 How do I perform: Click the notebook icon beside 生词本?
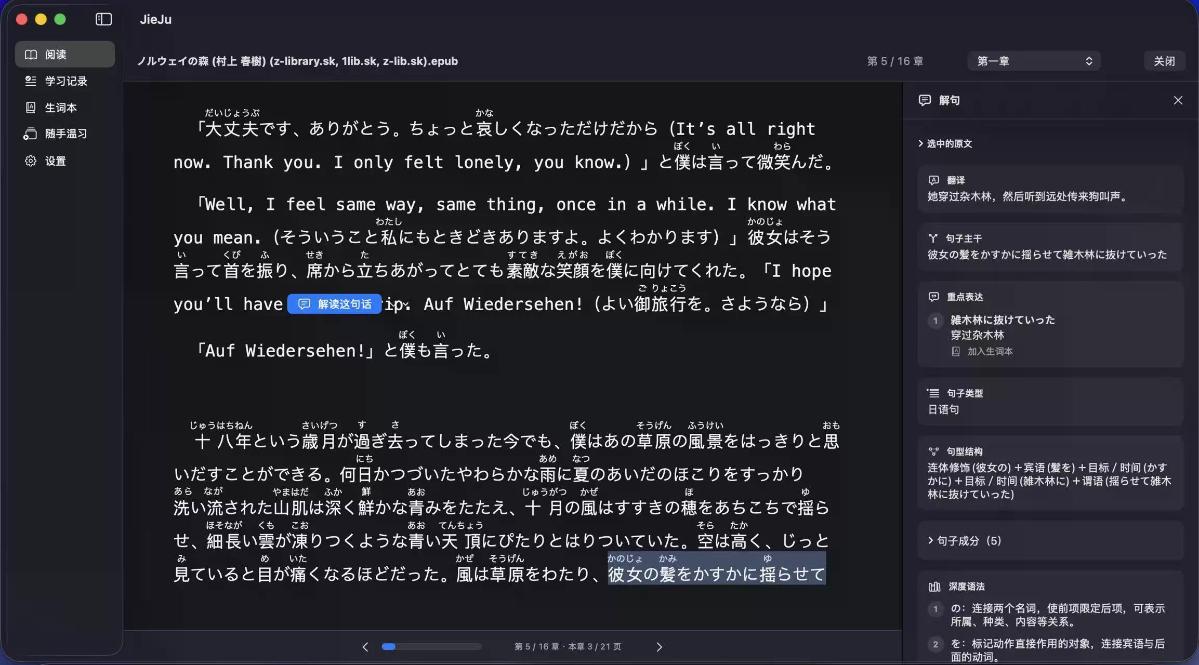pos(31,108)
